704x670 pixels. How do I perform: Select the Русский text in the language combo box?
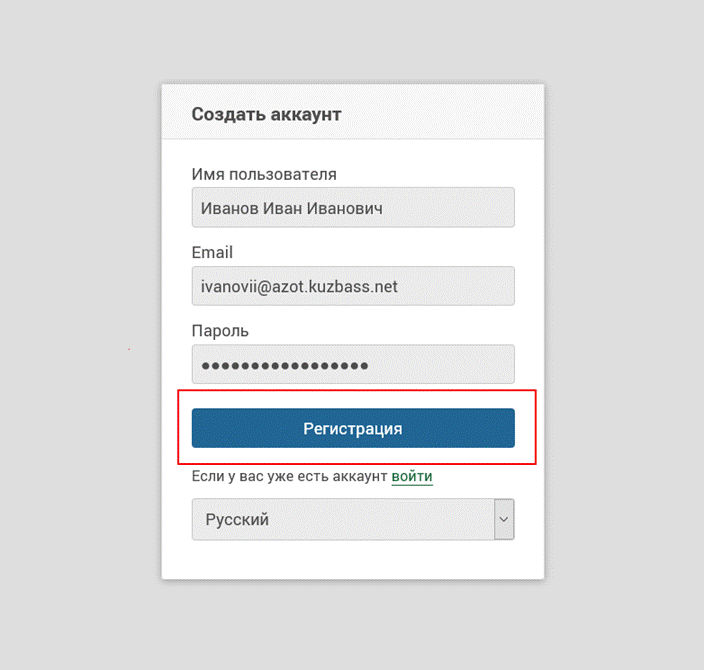coord(237,520)
